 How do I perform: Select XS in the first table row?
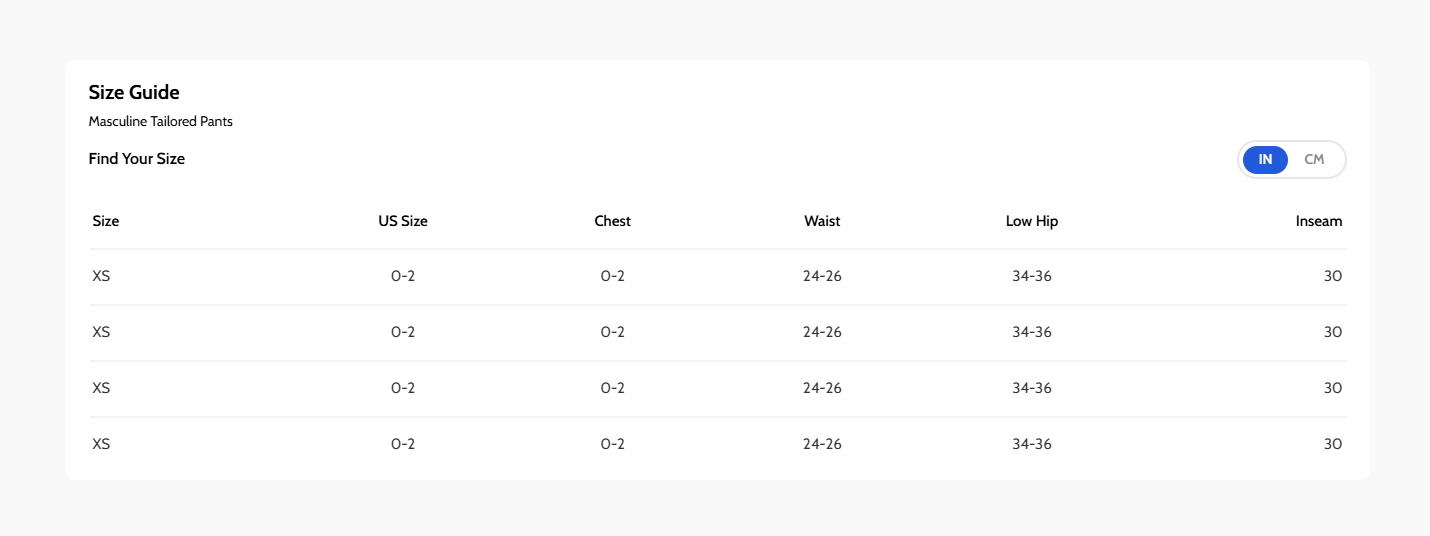[101, 276]
